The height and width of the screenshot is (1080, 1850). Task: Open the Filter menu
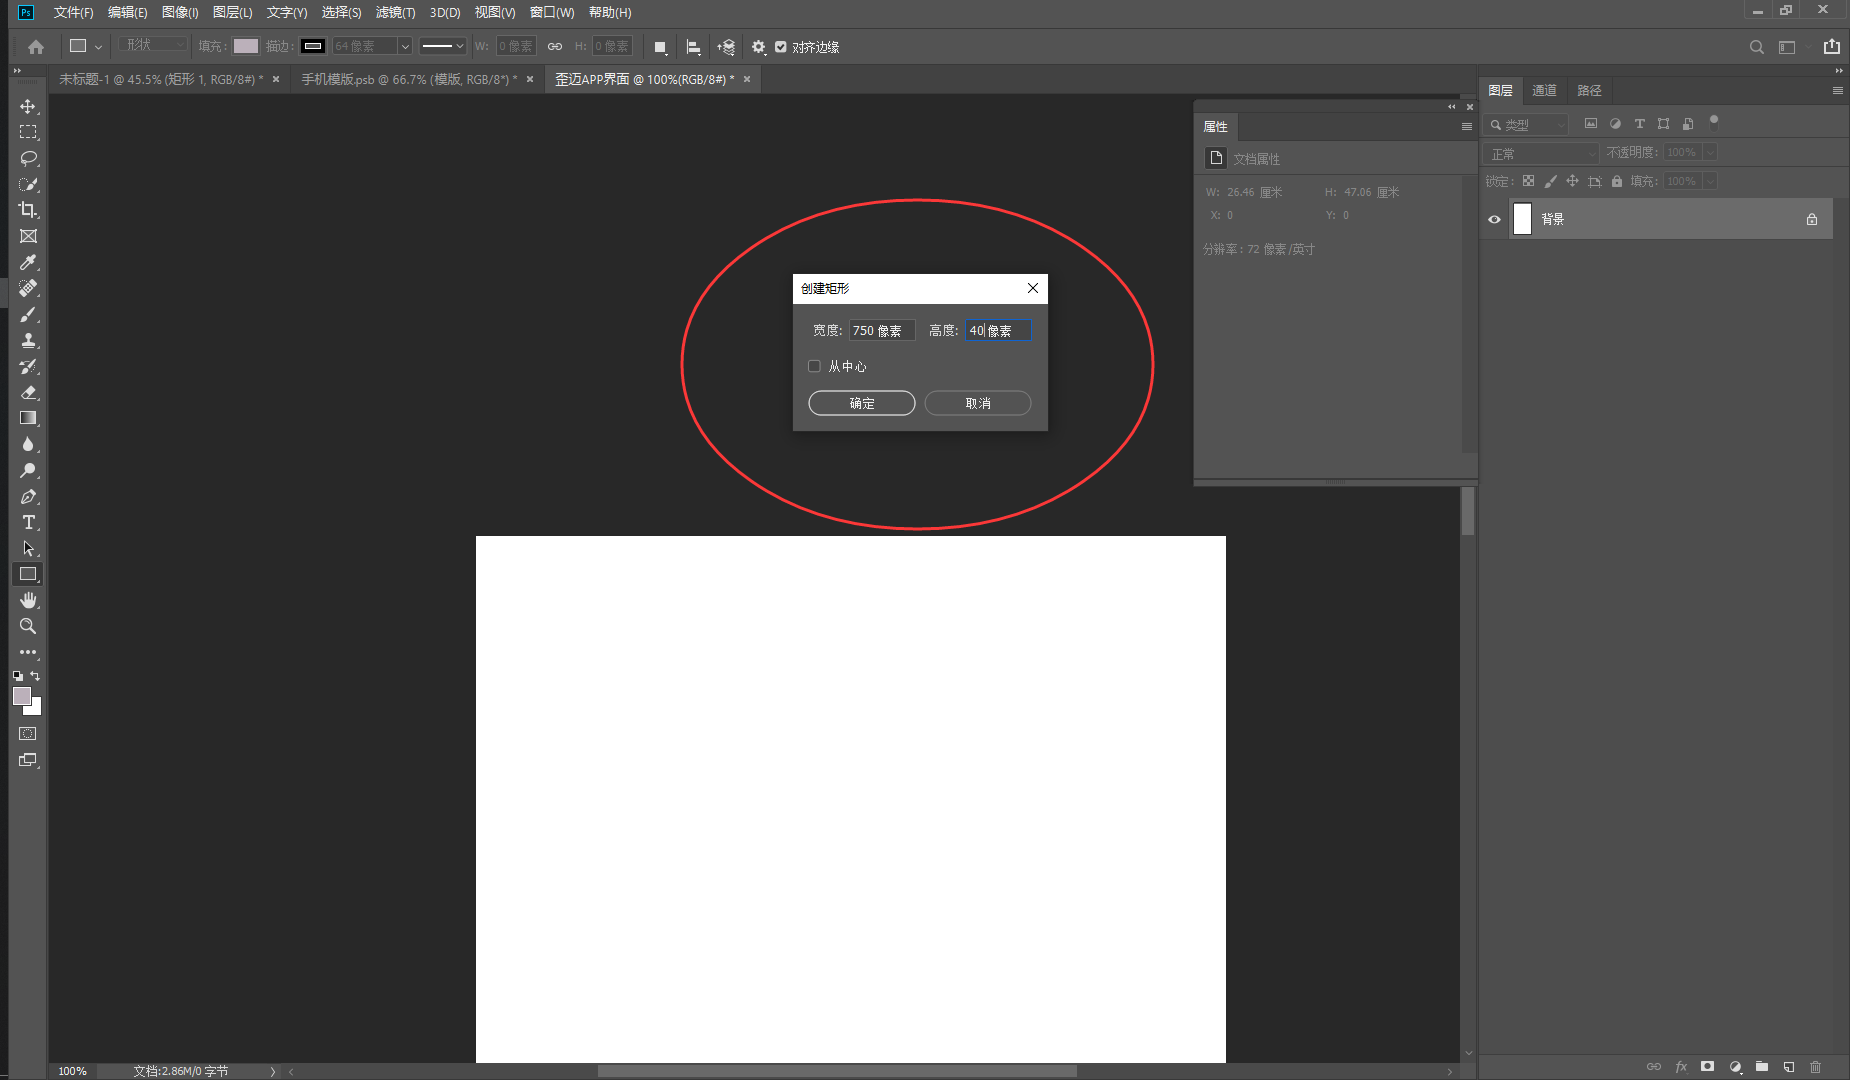coord(395,12)
